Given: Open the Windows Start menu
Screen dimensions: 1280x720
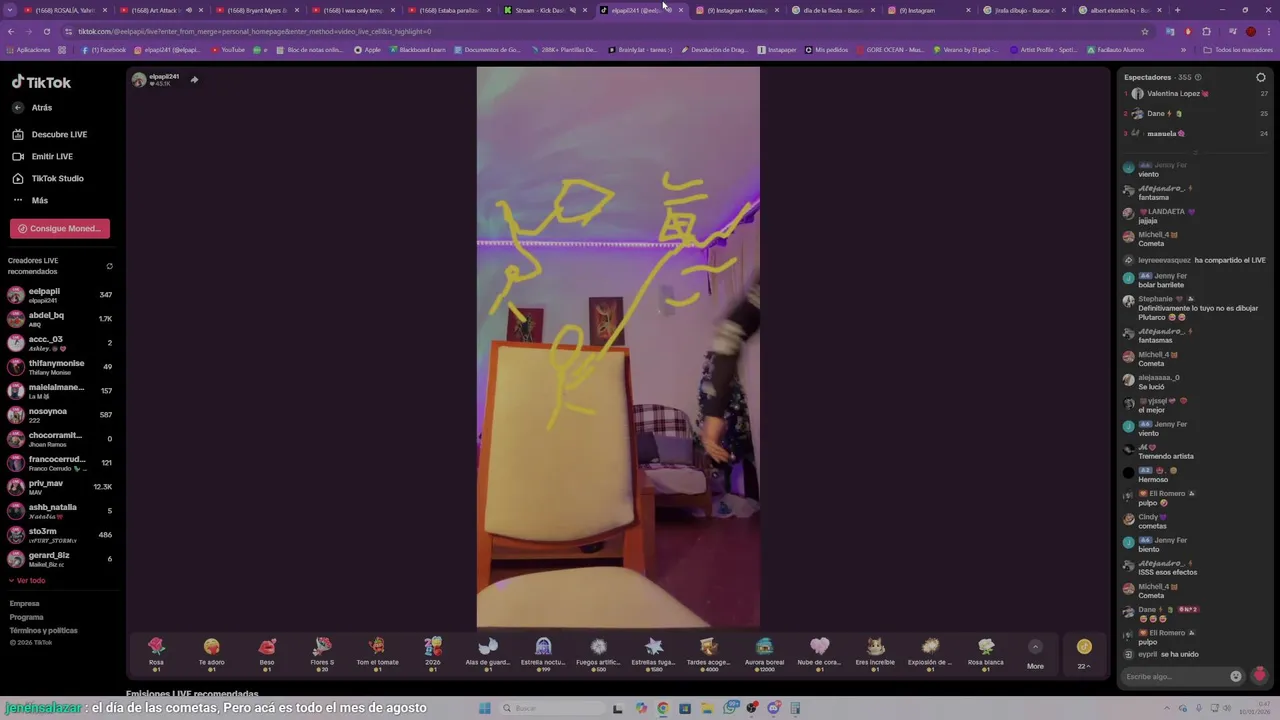Looking at the screenshot, I should (485, 708).
